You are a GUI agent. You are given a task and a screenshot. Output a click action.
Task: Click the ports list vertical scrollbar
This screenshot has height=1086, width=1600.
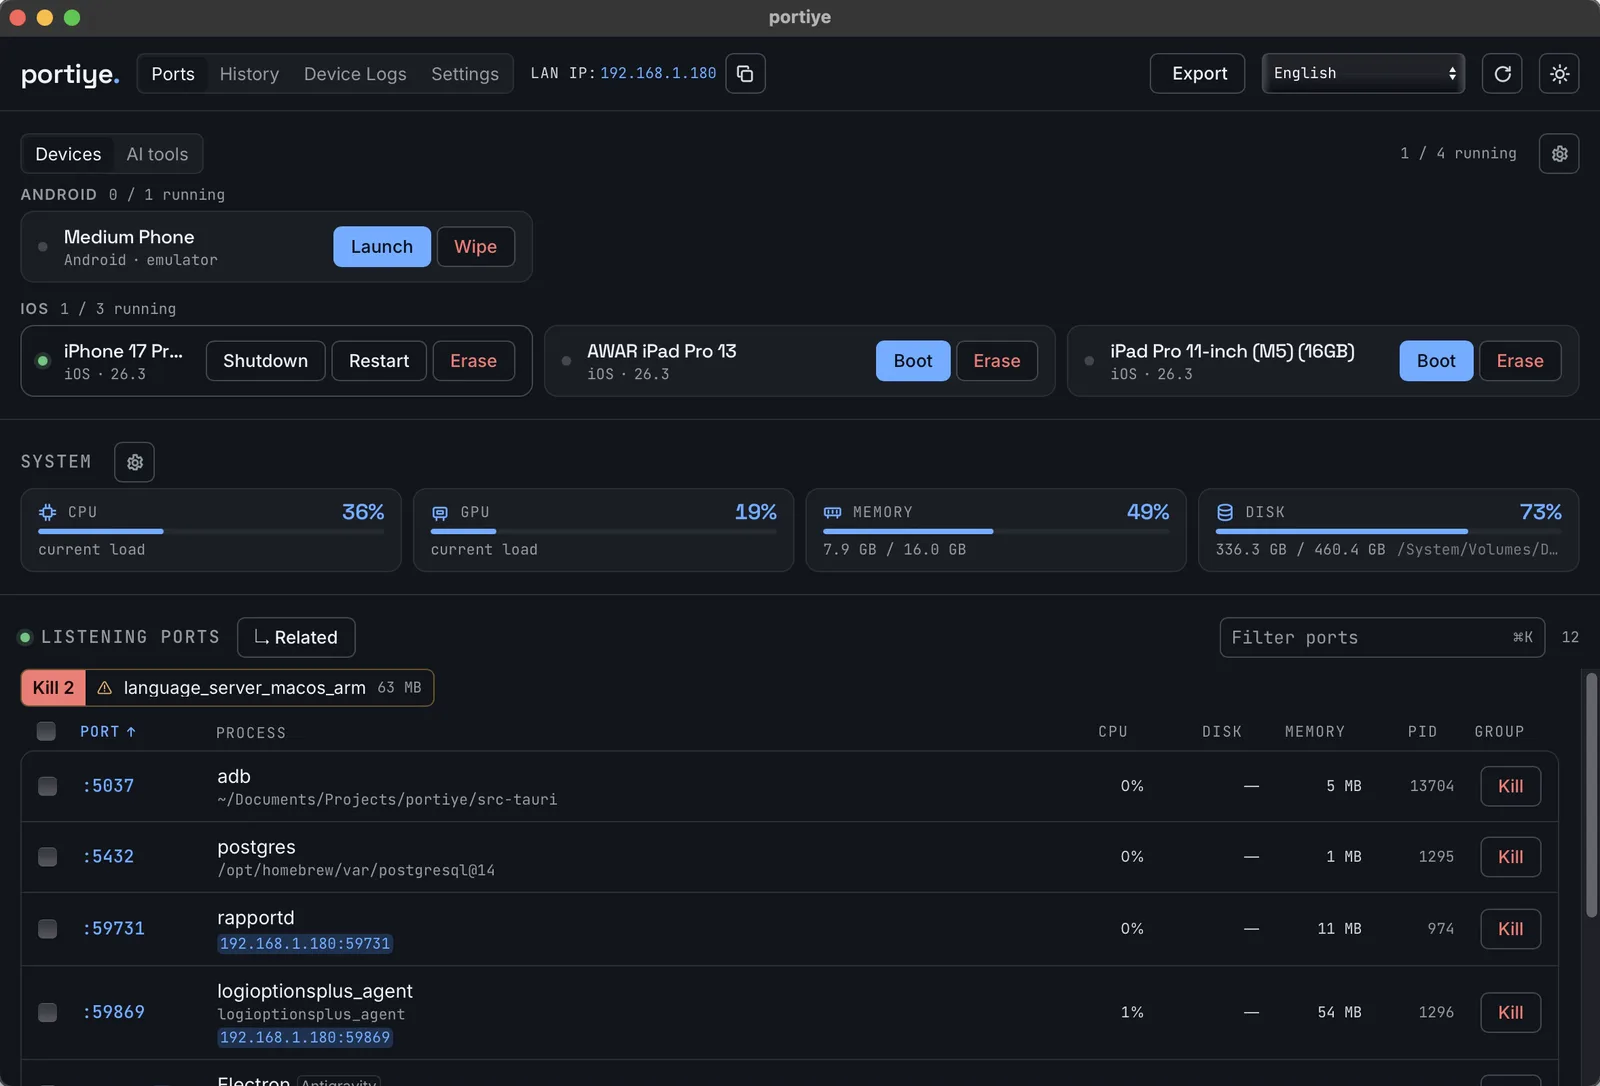[1591, 795]
